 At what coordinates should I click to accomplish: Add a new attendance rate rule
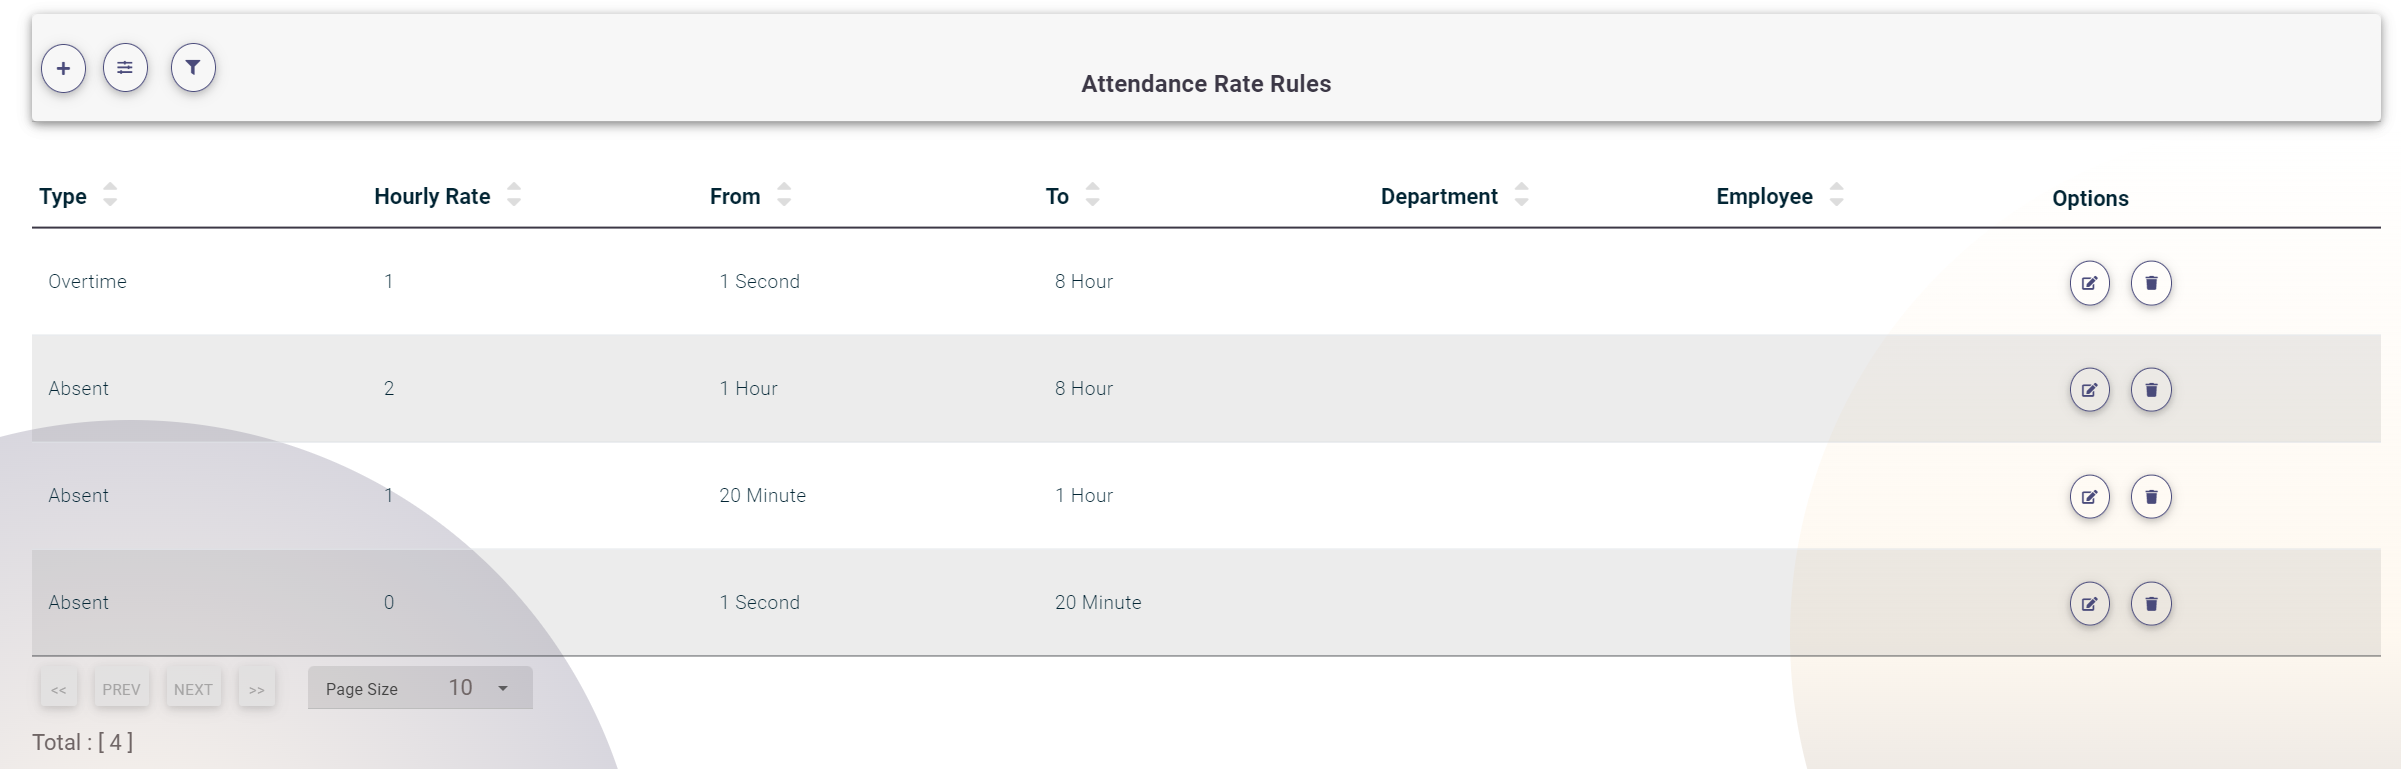click(63, 67)
